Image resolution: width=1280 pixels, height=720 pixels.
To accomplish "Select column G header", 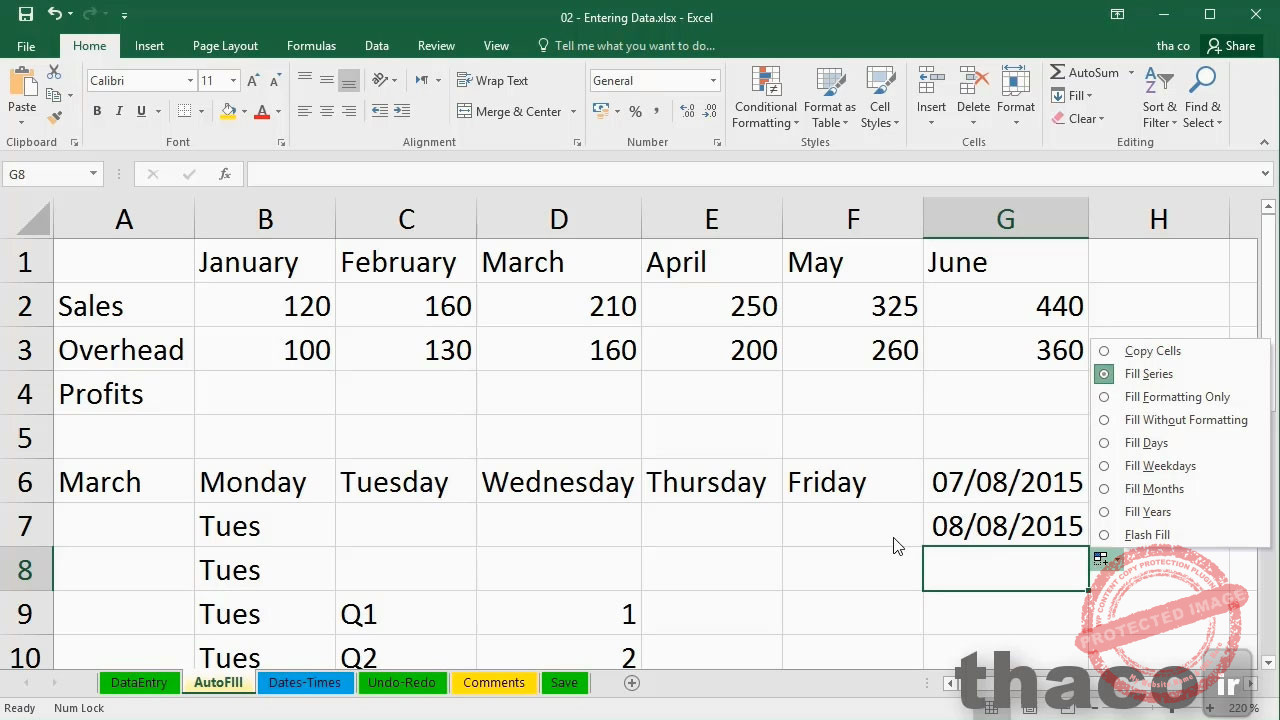I will (x=1005, y=219).
